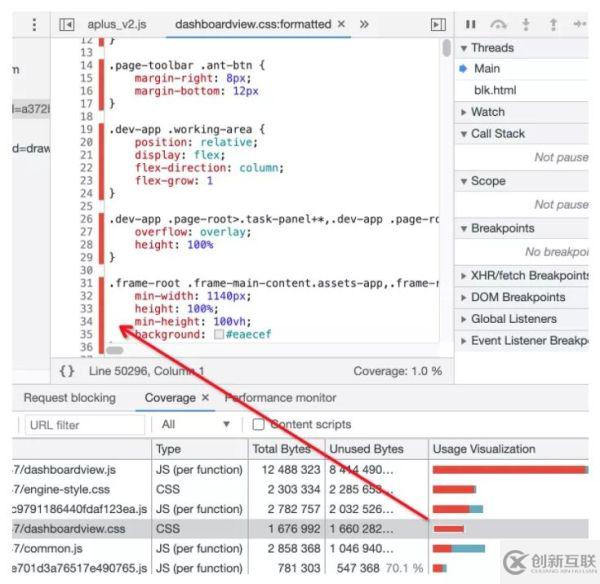Click the code editor vertical scrollbar

tap(446, 48)
